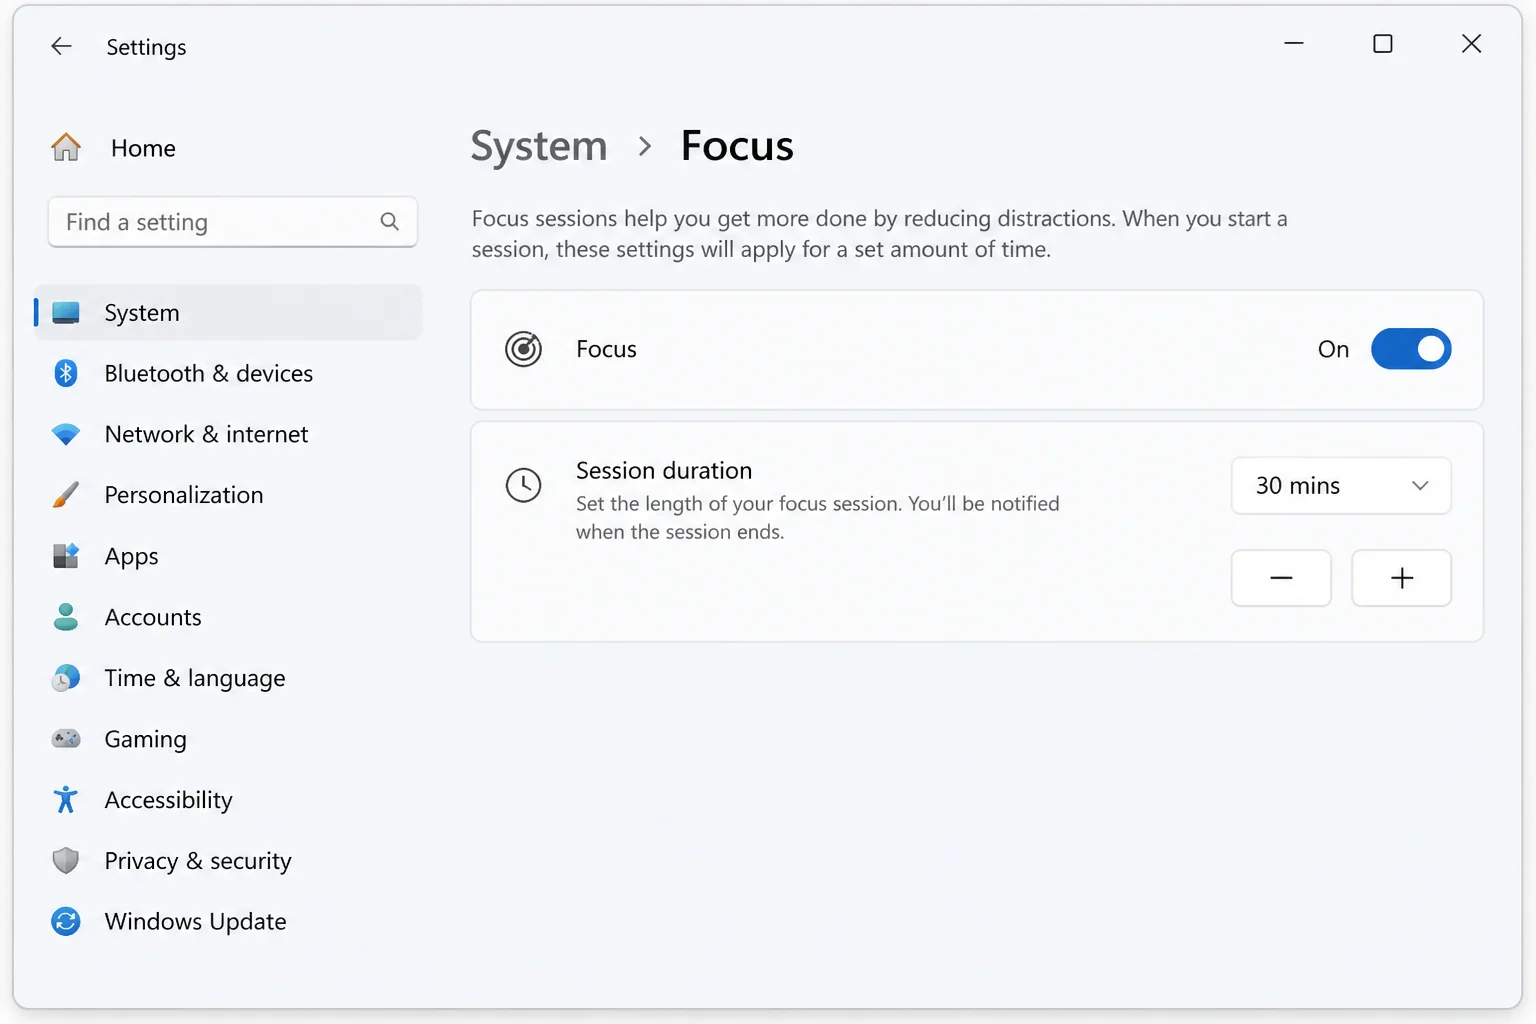Go to Time & language settings
Screen dimensions: 1536x1024
[228, 678]
